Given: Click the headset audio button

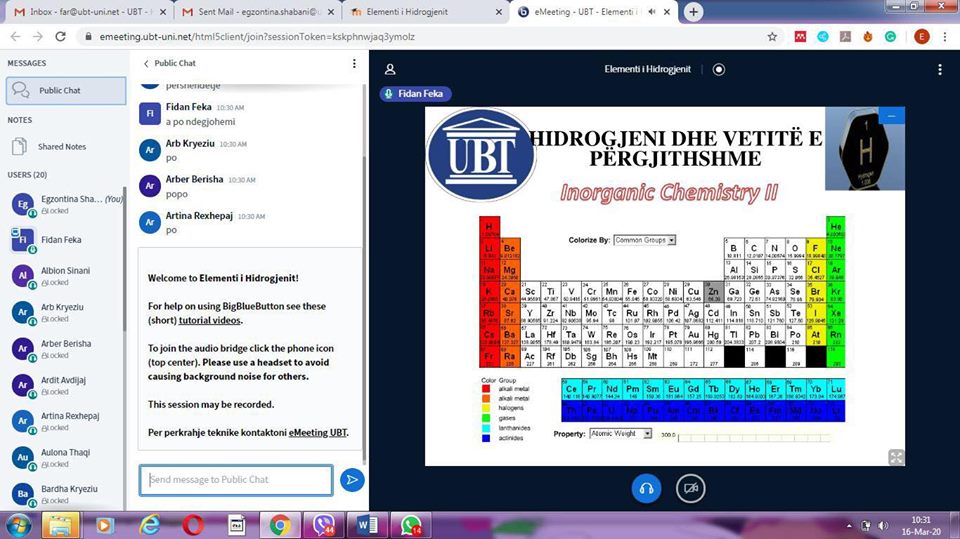Looking at the screenshot, I should click(646, 488).
